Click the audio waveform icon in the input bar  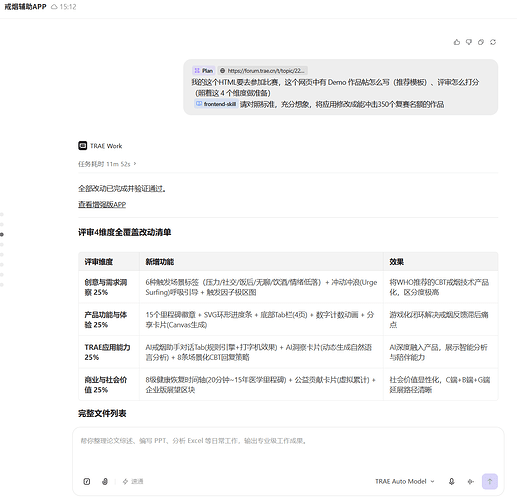pos(470,481)
